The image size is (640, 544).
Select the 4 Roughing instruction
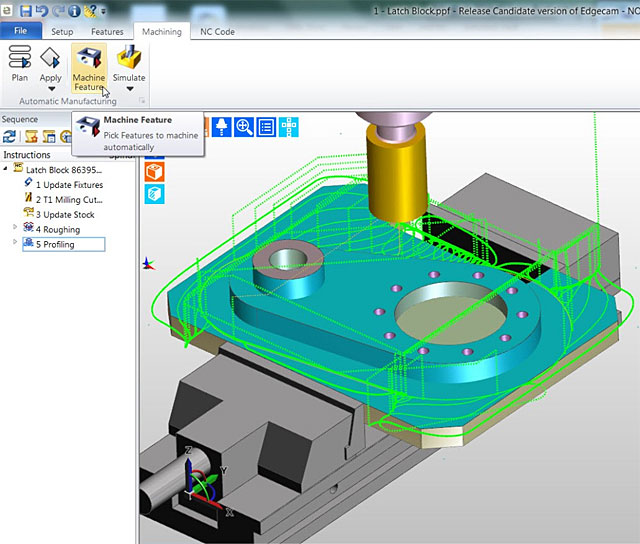pos(58,229)
